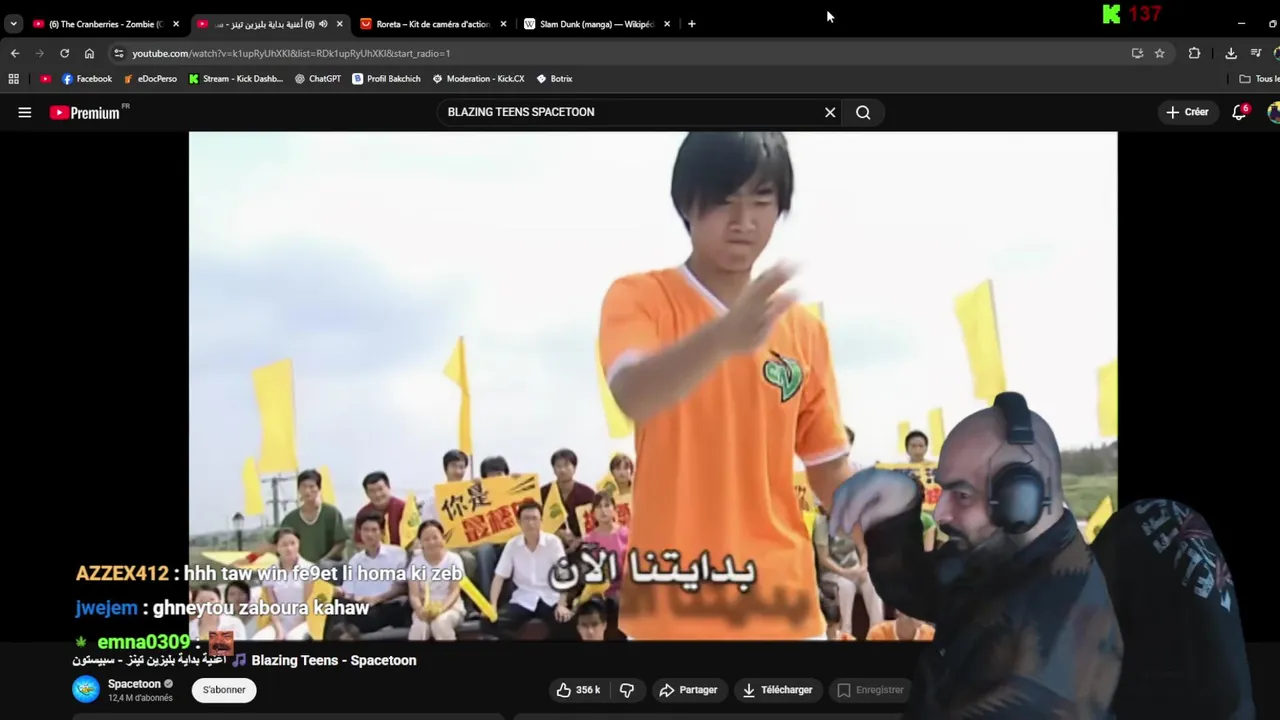Switch to The Cranberries - Zombie tab
The image size is (1280, 720).
(x=105, y=24)
